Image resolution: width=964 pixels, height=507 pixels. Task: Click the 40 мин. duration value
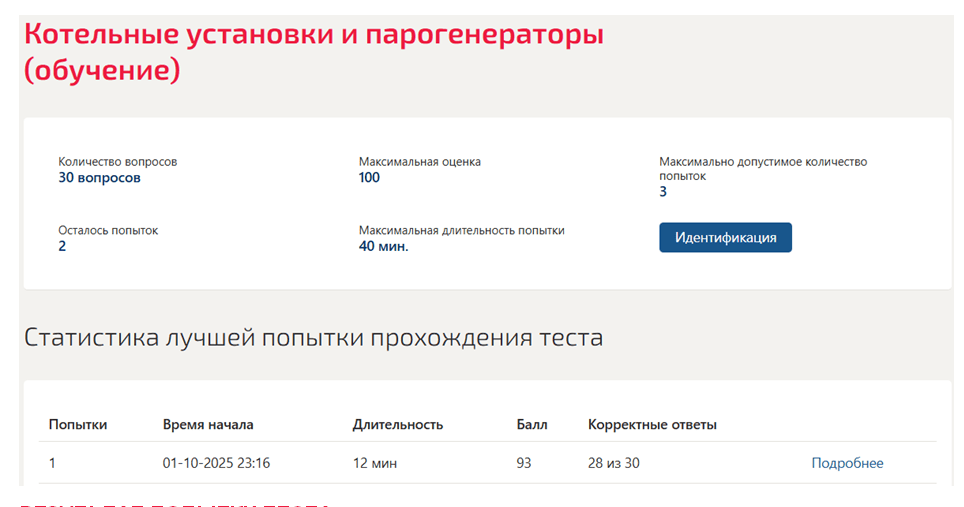point(384,246)
